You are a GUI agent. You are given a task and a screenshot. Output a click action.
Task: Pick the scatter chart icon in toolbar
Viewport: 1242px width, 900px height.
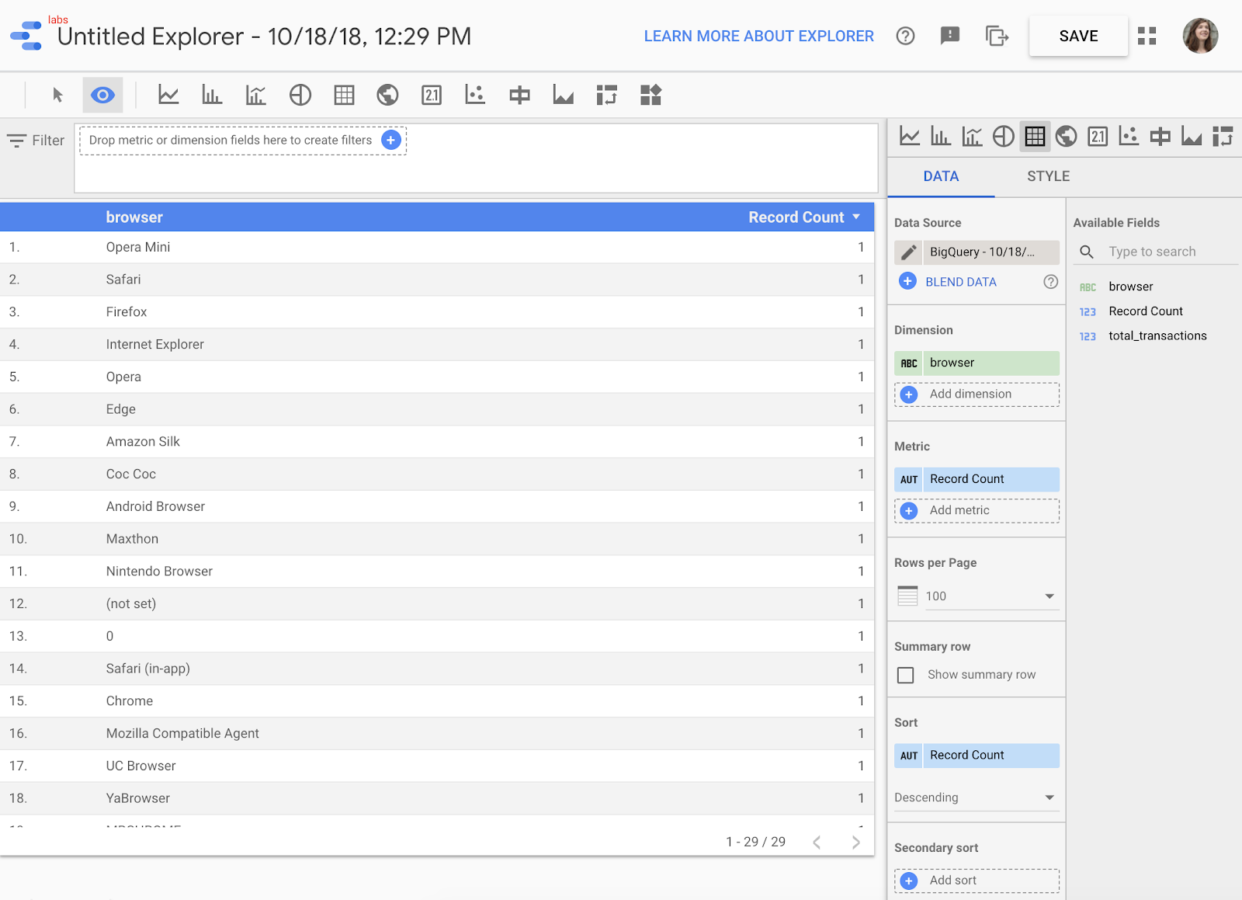[x=475, y=95]
